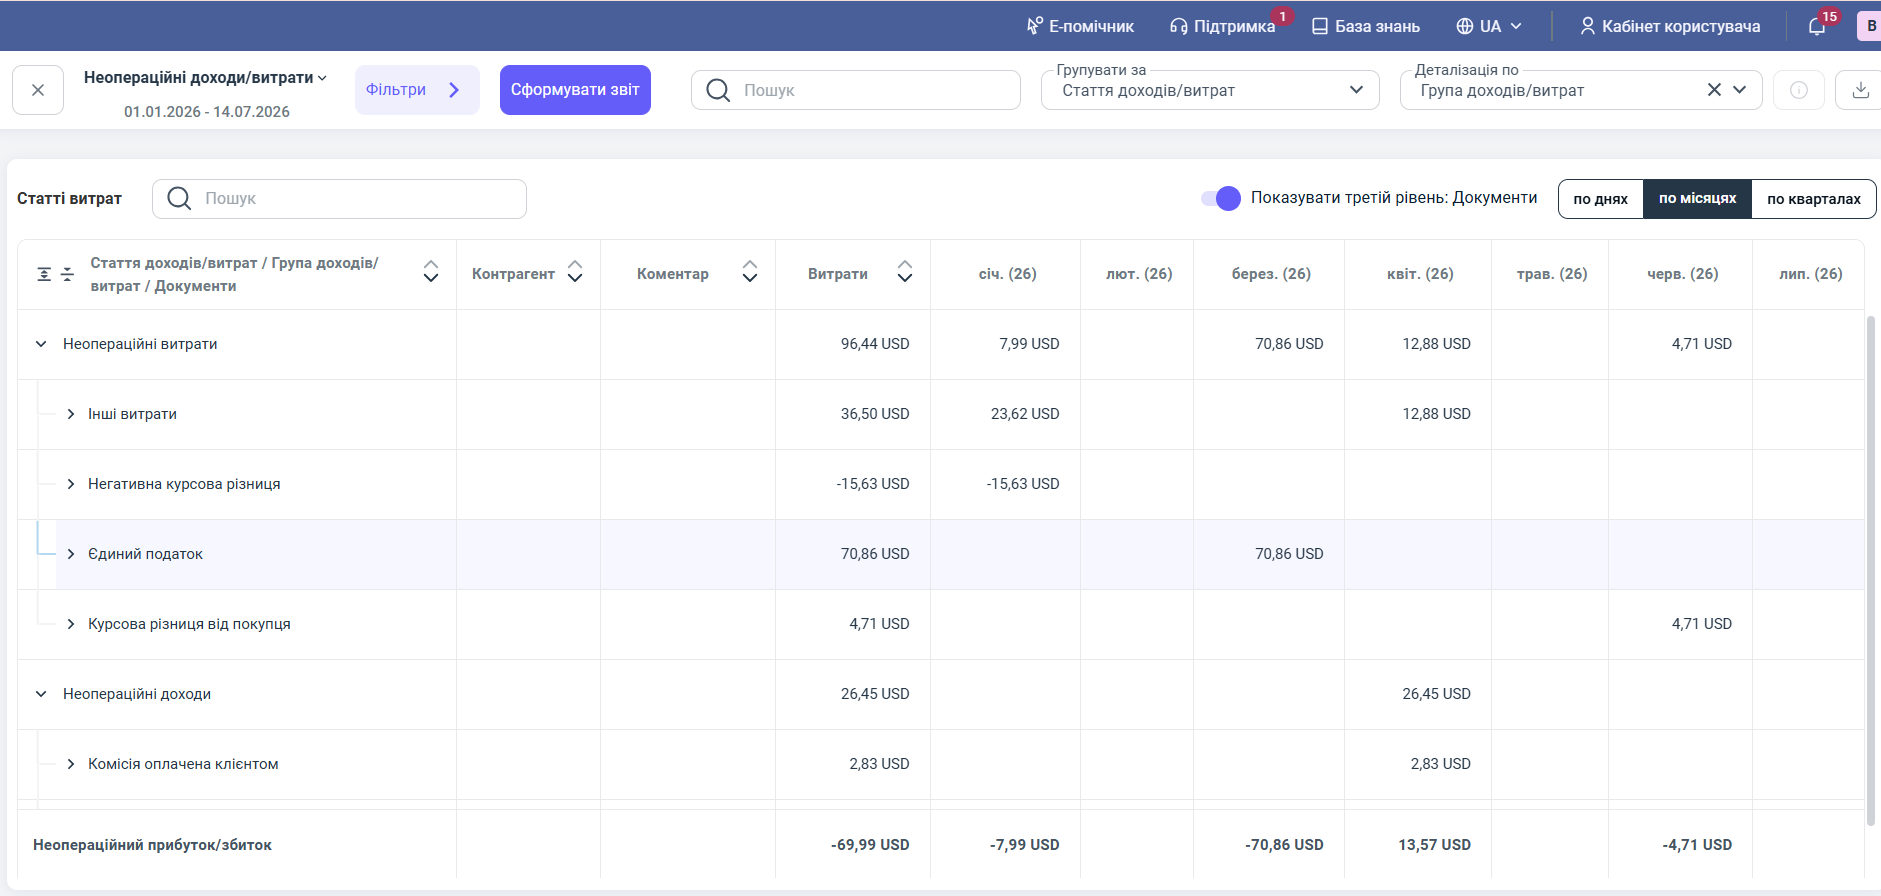
Task: Open Фільтри panel button
Action: (x=417, y=90)
